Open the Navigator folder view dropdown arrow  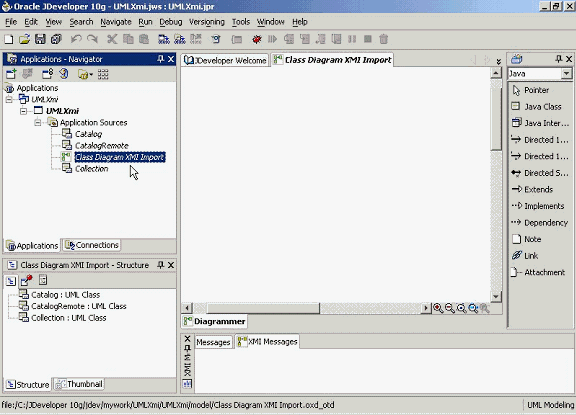click(91, 75)
